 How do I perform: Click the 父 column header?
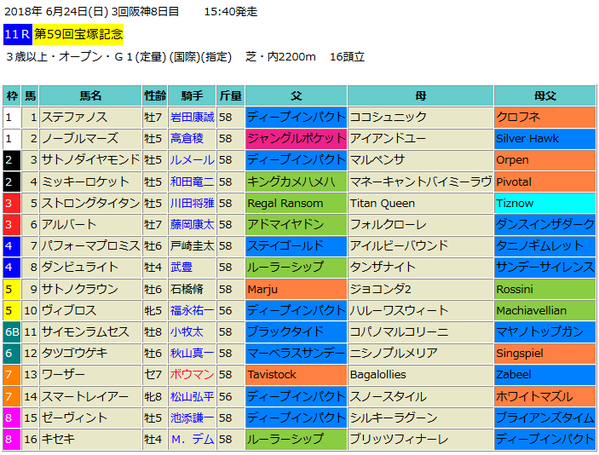pos(296,96)
